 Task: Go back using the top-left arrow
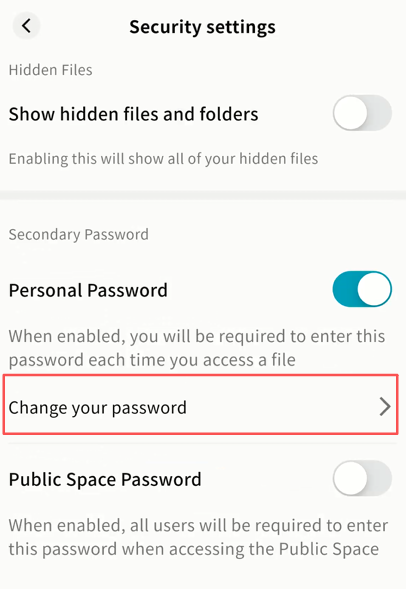click(26, 26)
